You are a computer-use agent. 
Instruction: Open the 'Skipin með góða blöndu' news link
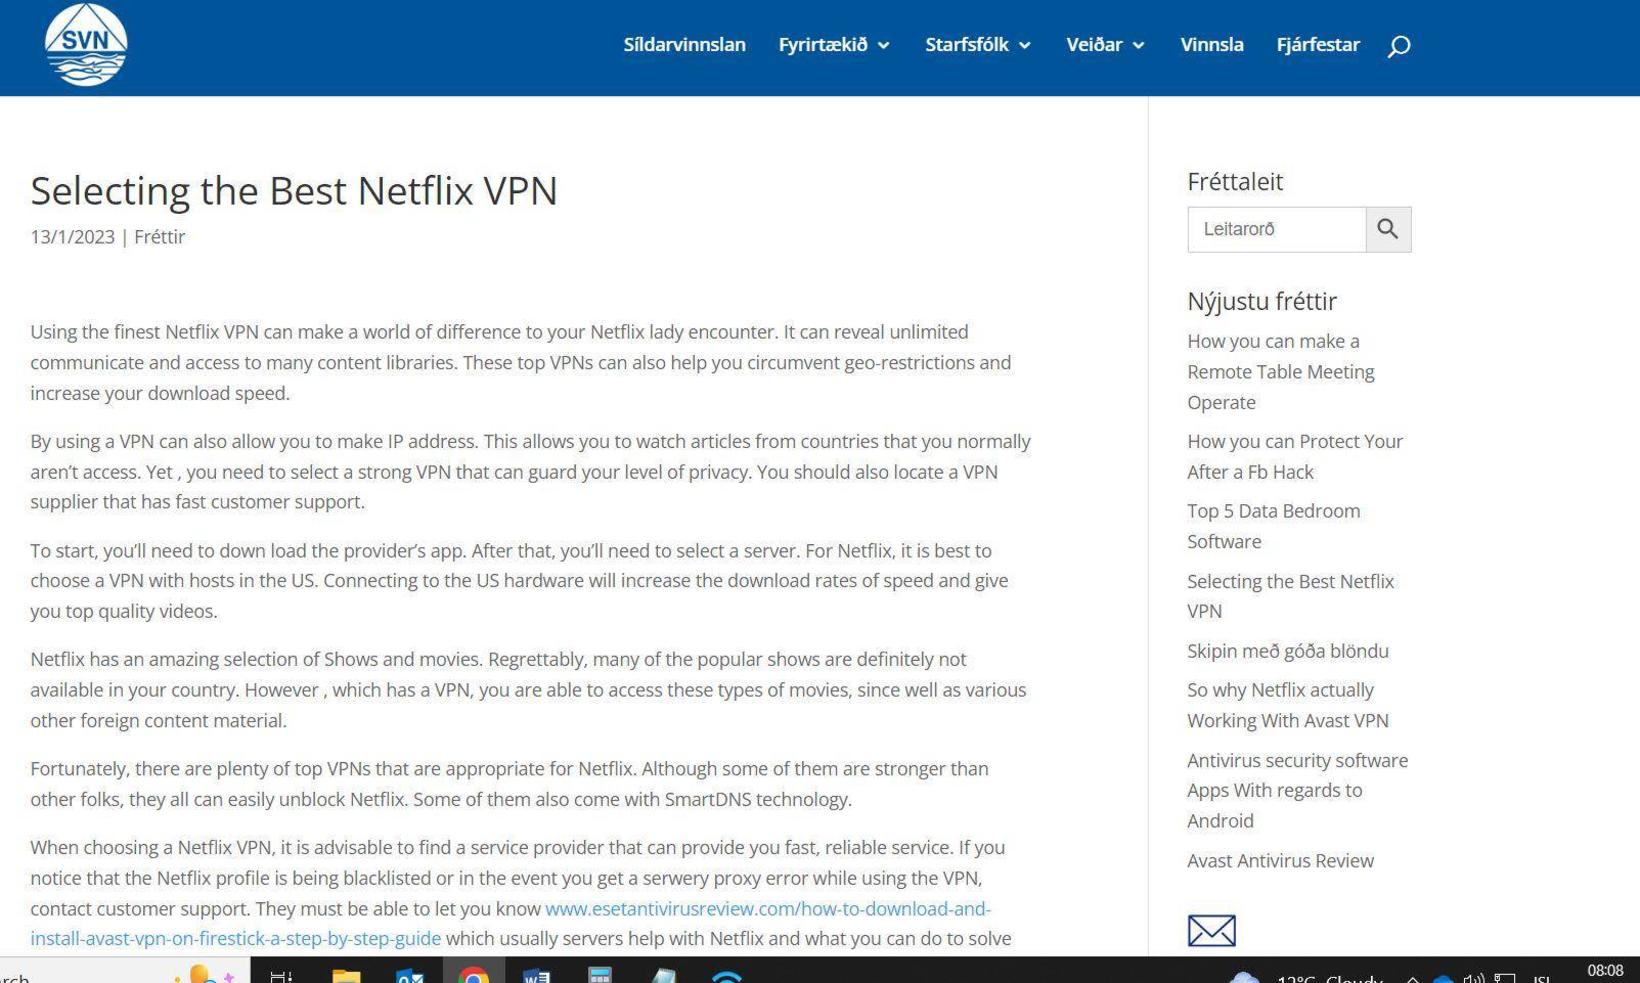tap(1287, 651)
